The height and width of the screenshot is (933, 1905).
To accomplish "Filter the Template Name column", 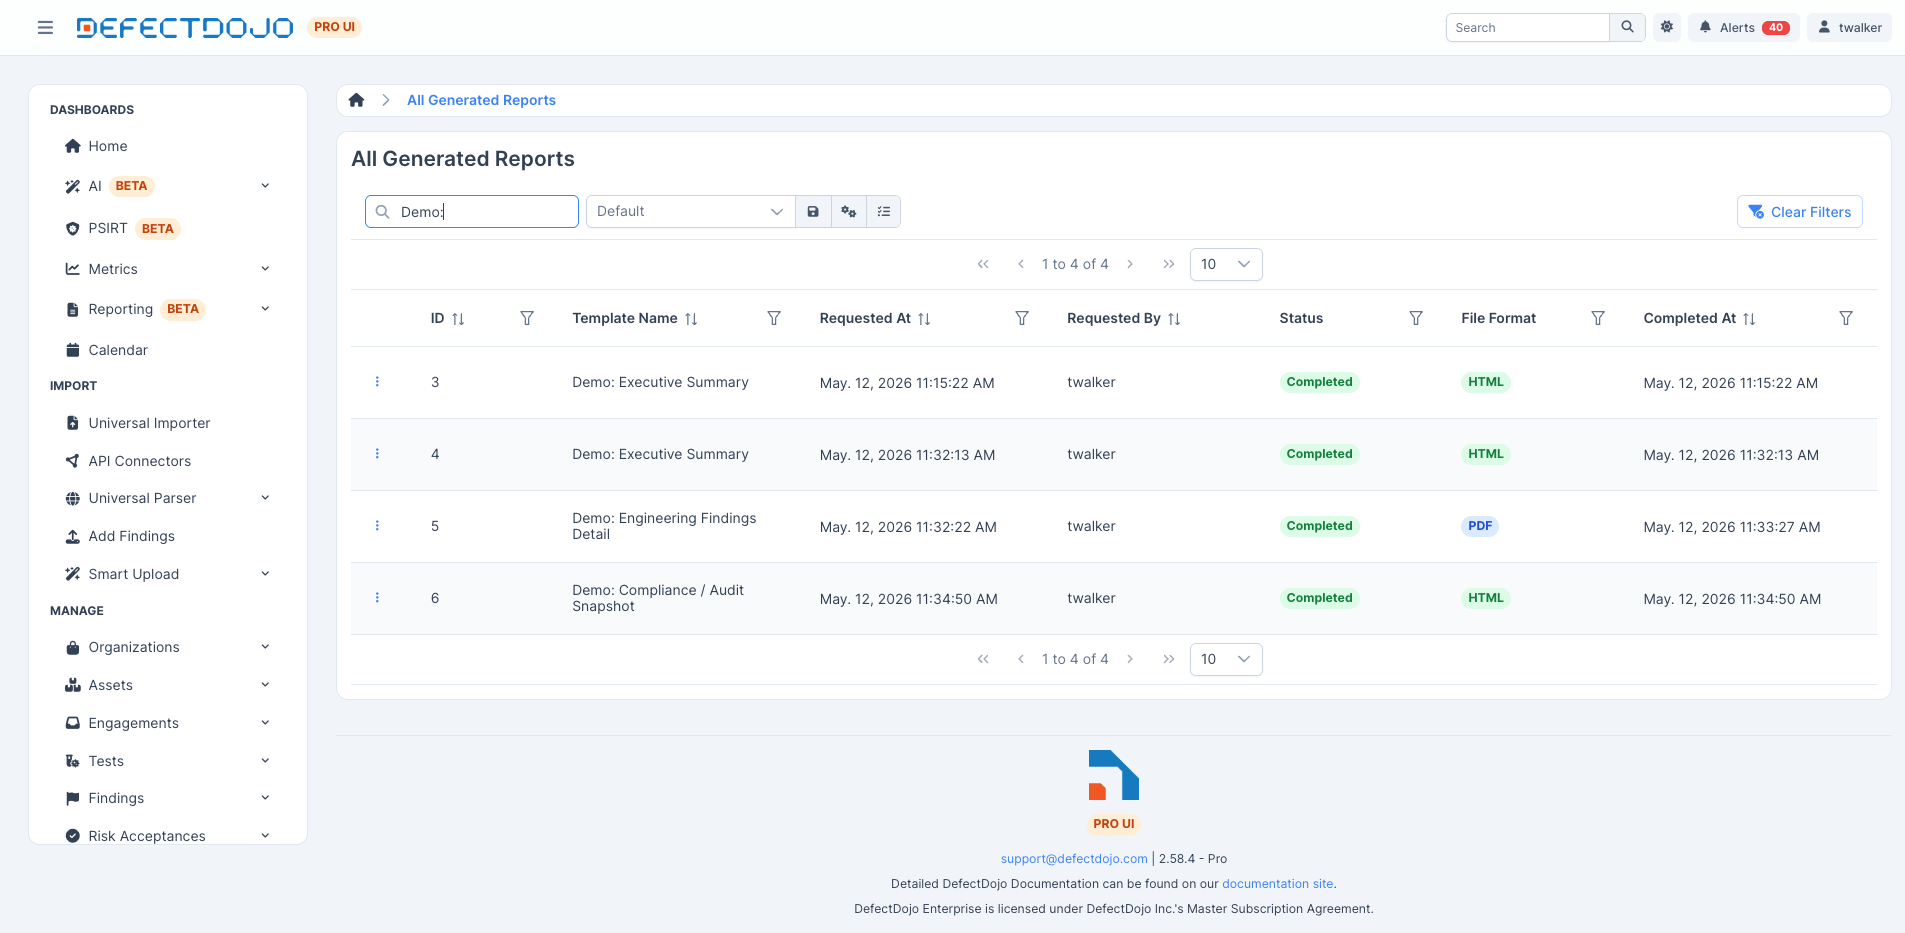I will tap(774, 318).
